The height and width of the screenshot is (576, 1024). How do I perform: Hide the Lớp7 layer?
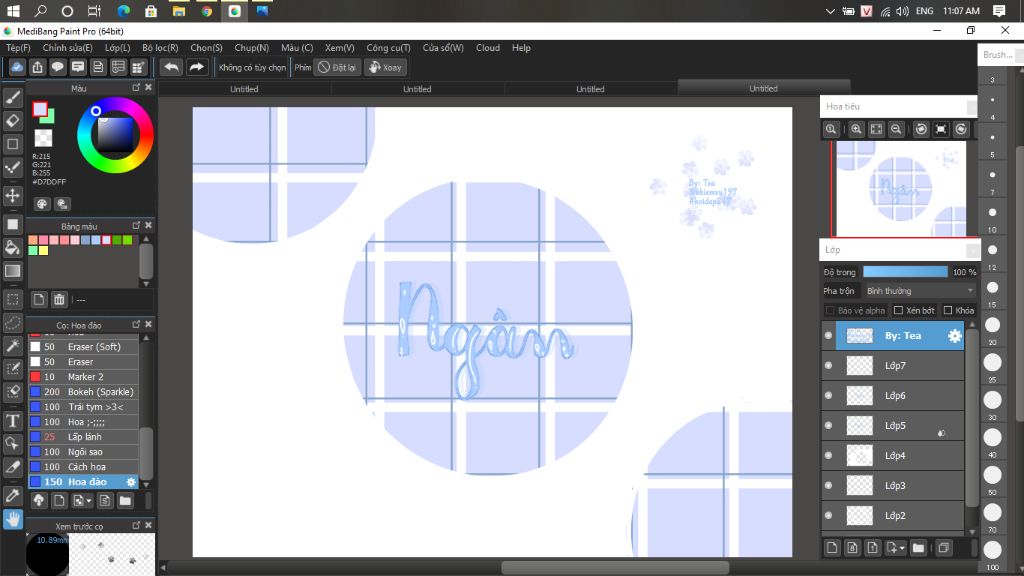[829, 366]
